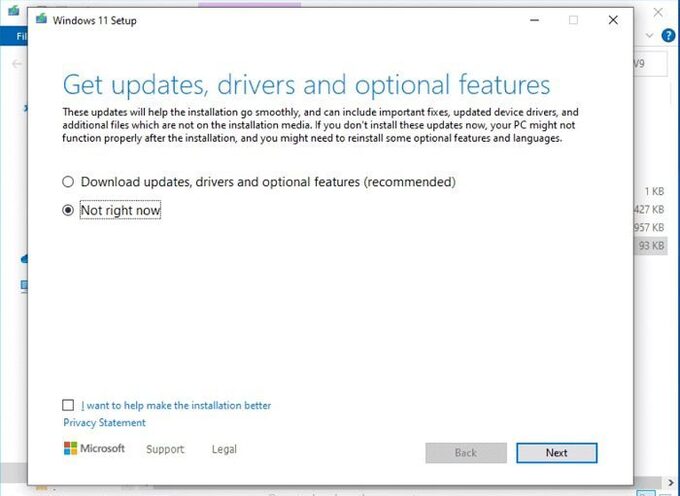Click the This PC icon in the sidebar
680x496 pixels.
[x=22, y=286]
